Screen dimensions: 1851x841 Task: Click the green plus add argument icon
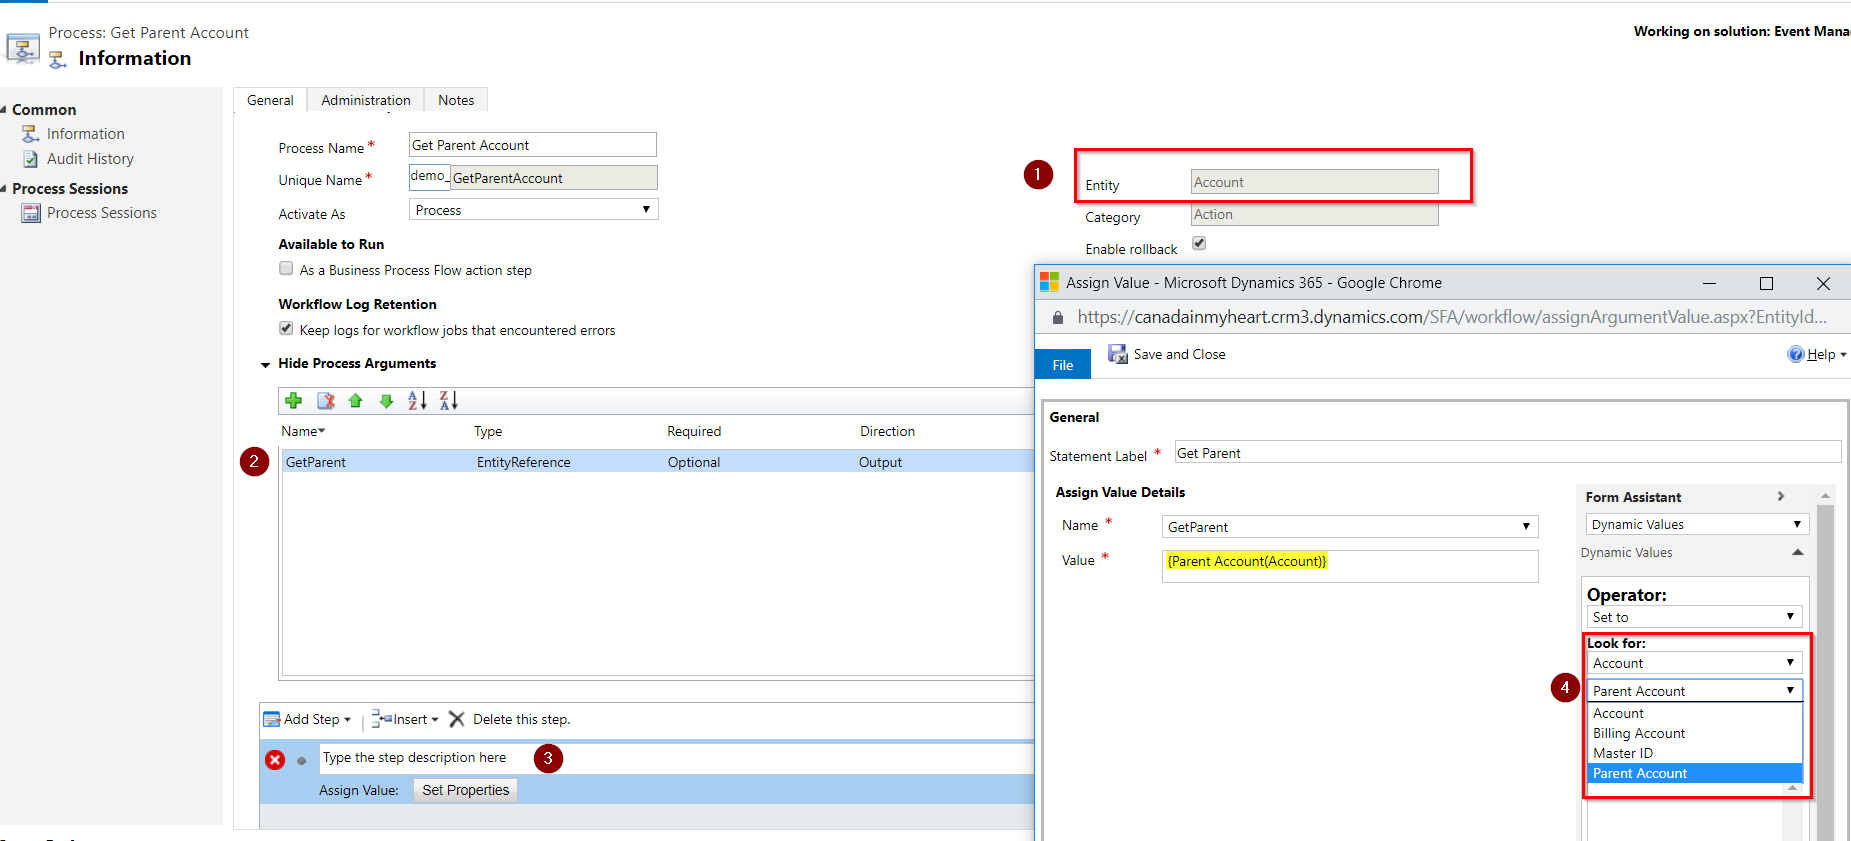[x=293, y=401]
